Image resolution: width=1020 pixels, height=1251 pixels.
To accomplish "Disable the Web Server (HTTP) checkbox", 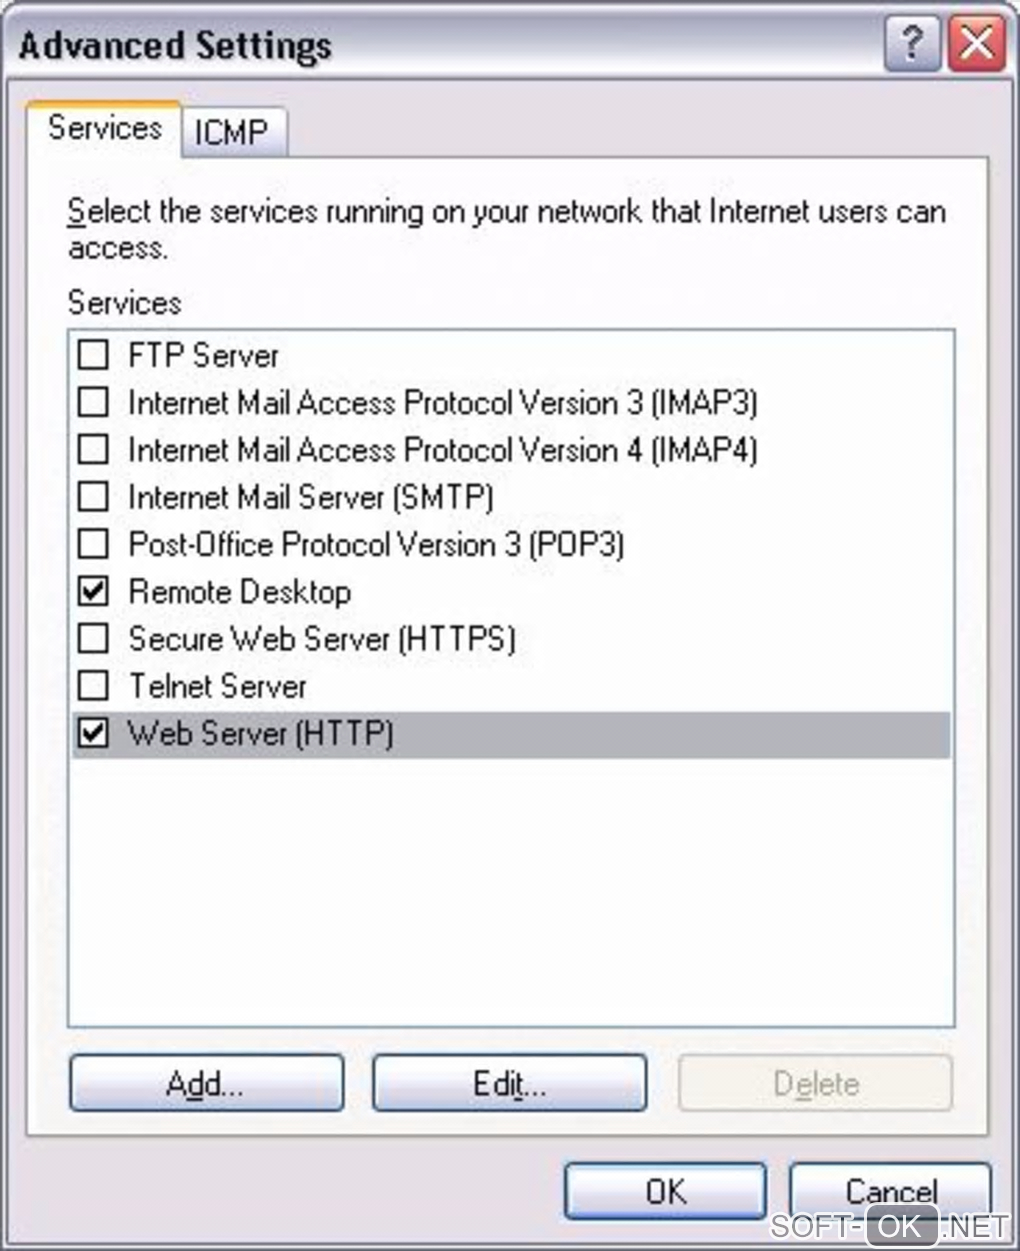I will (93, 733).
